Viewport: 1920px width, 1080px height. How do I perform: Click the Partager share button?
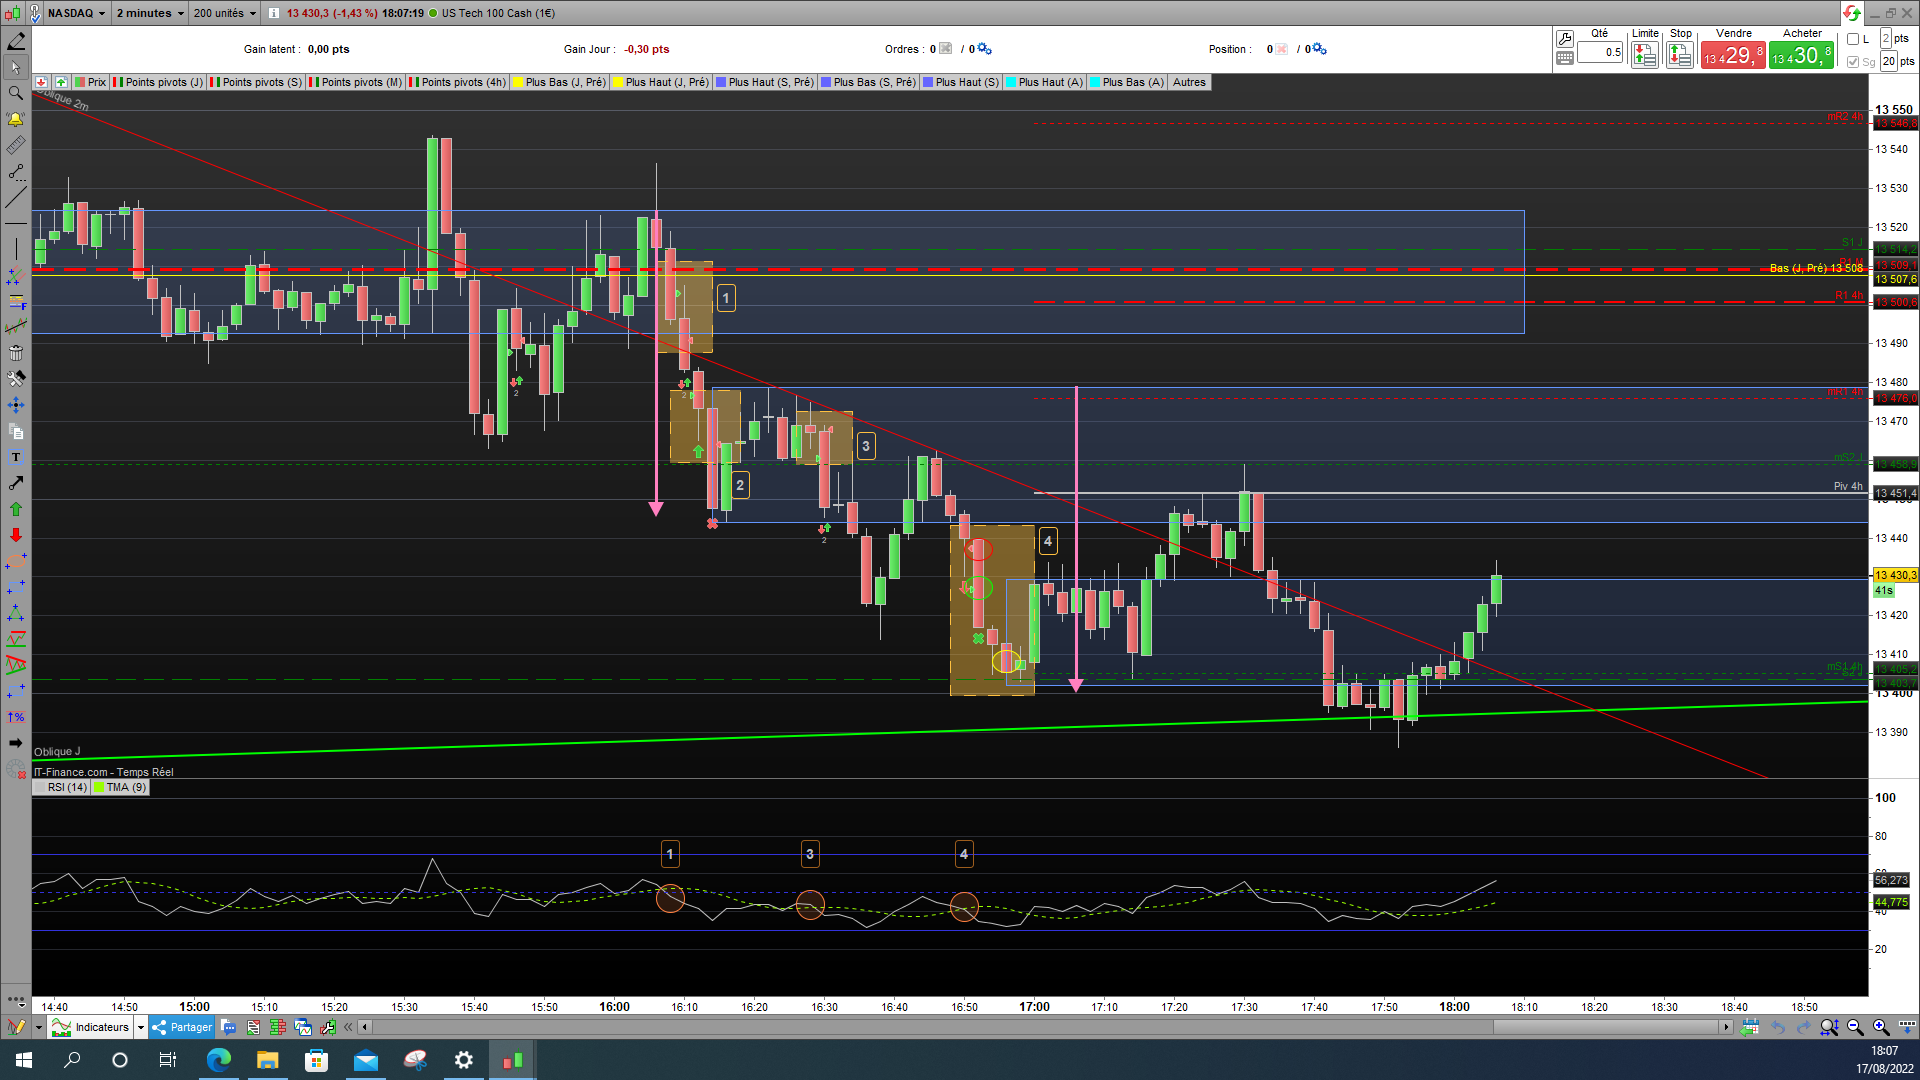(x=182, y=1027)
